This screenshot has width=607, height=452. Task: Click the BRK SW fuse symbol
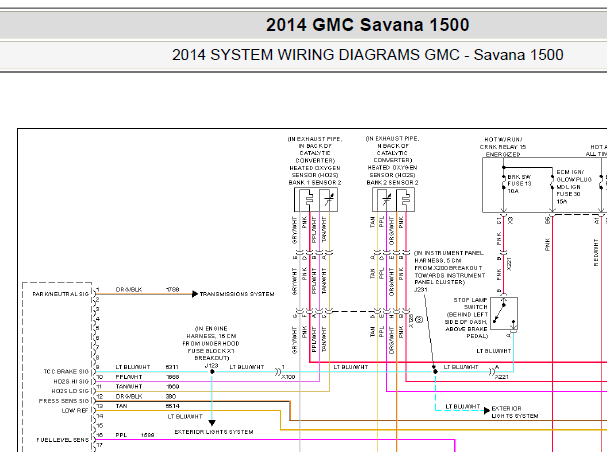pos(503,182)
